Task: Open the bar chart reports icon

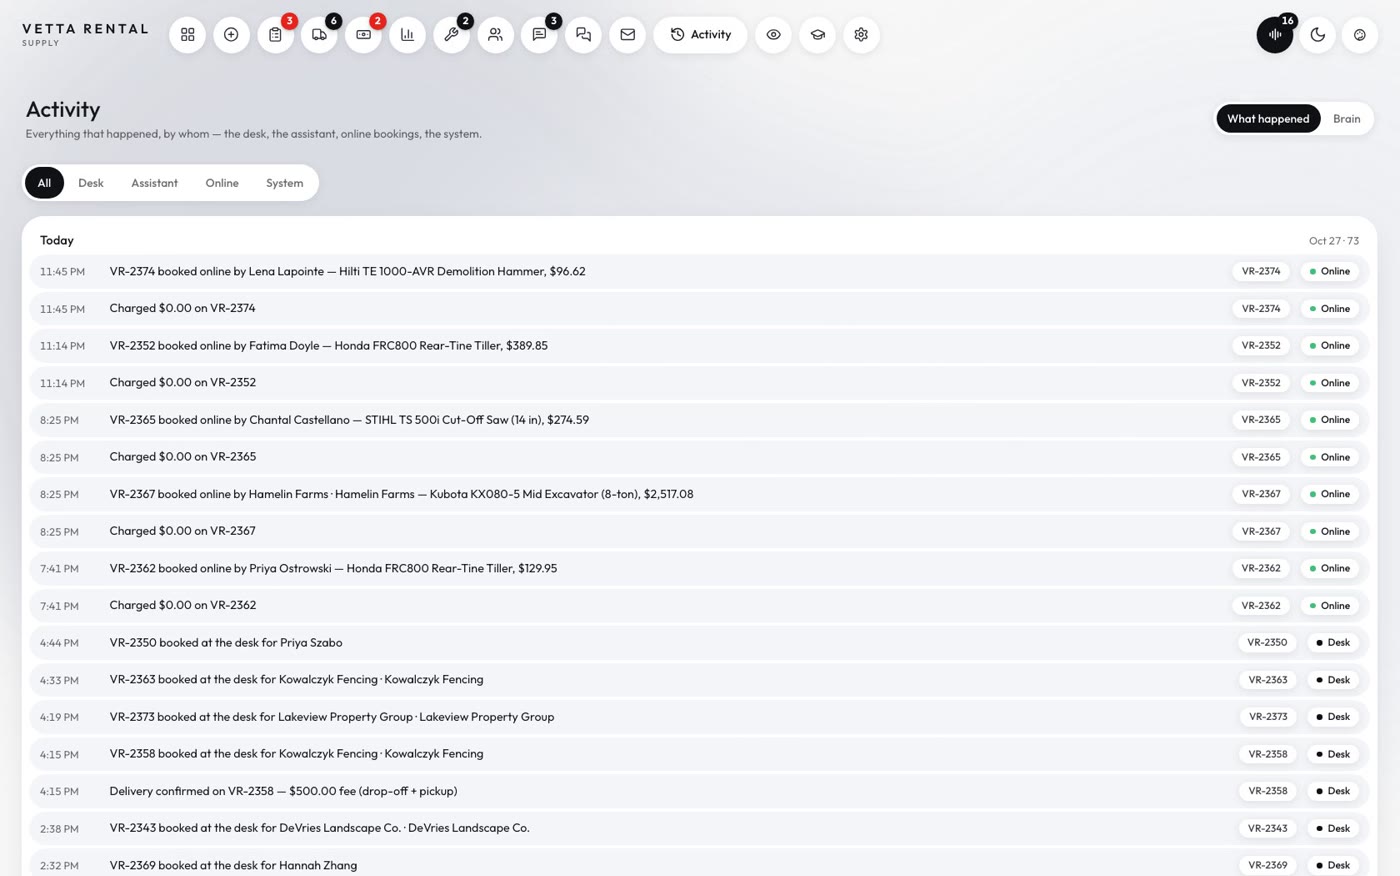Action: 407,35
